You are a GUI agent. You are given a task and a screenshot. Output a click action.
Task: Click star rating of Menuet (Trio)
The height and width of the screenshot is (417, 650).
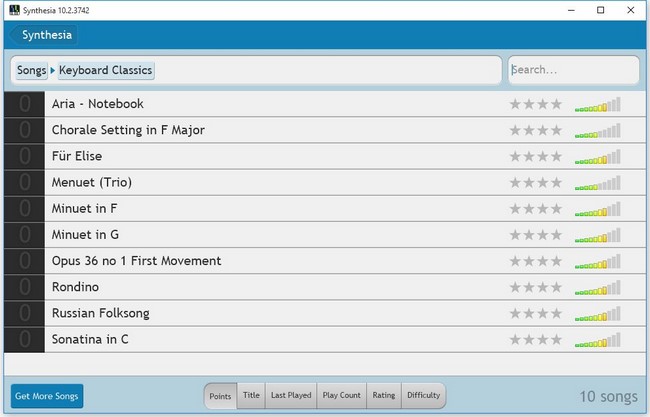(536, 182)
